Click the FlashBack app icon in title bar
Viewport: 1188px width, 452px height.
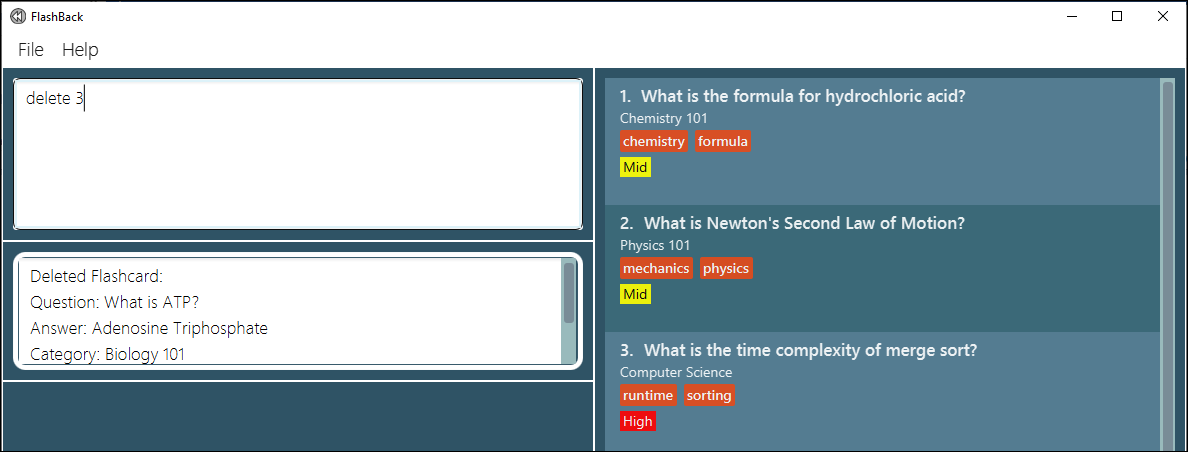(x=18, y=17)
